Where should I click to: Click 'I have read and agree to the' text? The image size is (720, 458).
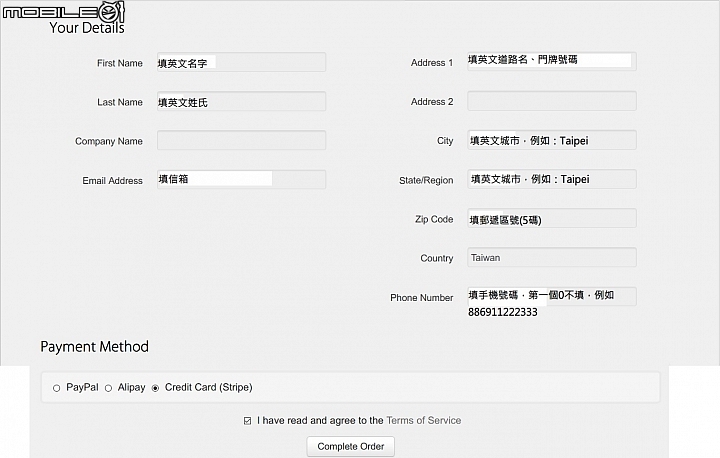(x=320, y=420)
